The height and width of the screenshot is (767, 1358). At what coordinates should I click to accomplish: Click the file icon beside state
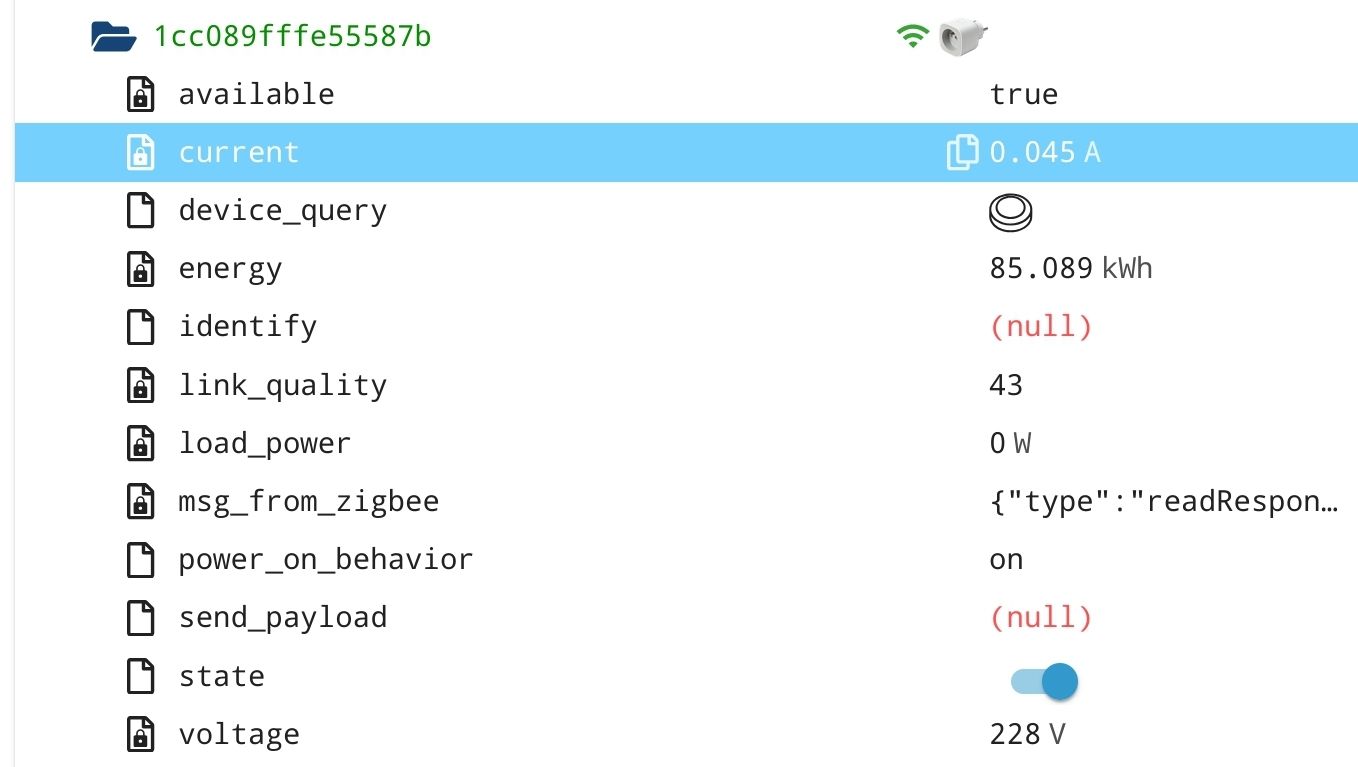(141, 676)
